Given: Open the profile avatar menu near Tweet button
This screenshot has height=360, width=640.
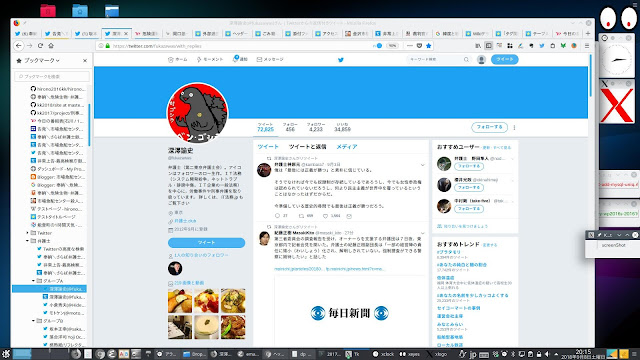Looking at the screenshot, I should pos(481,60).
